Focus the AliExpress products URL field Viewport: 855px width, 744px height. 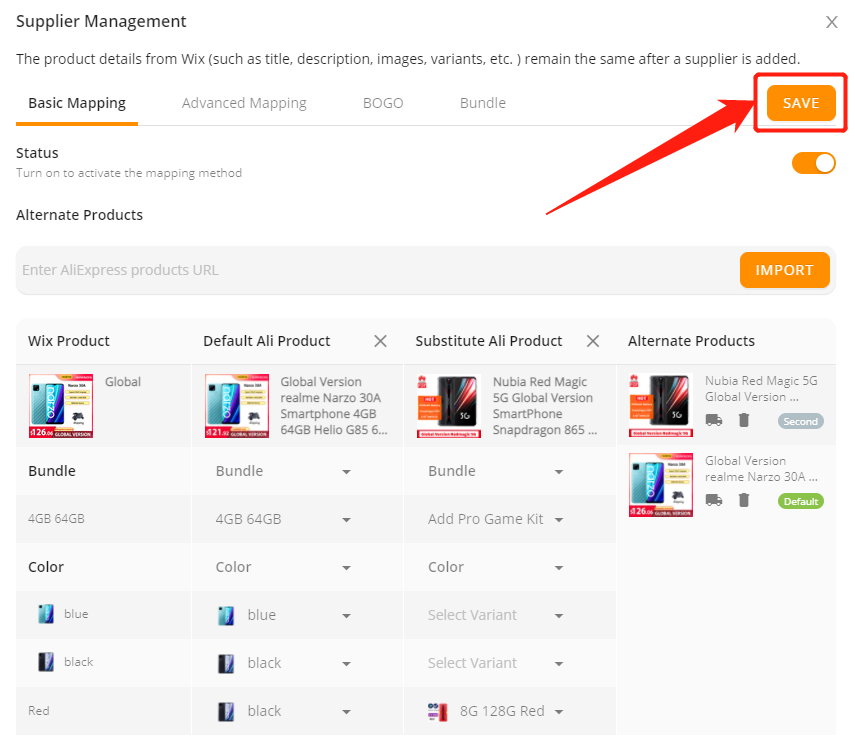pos(377,270)
